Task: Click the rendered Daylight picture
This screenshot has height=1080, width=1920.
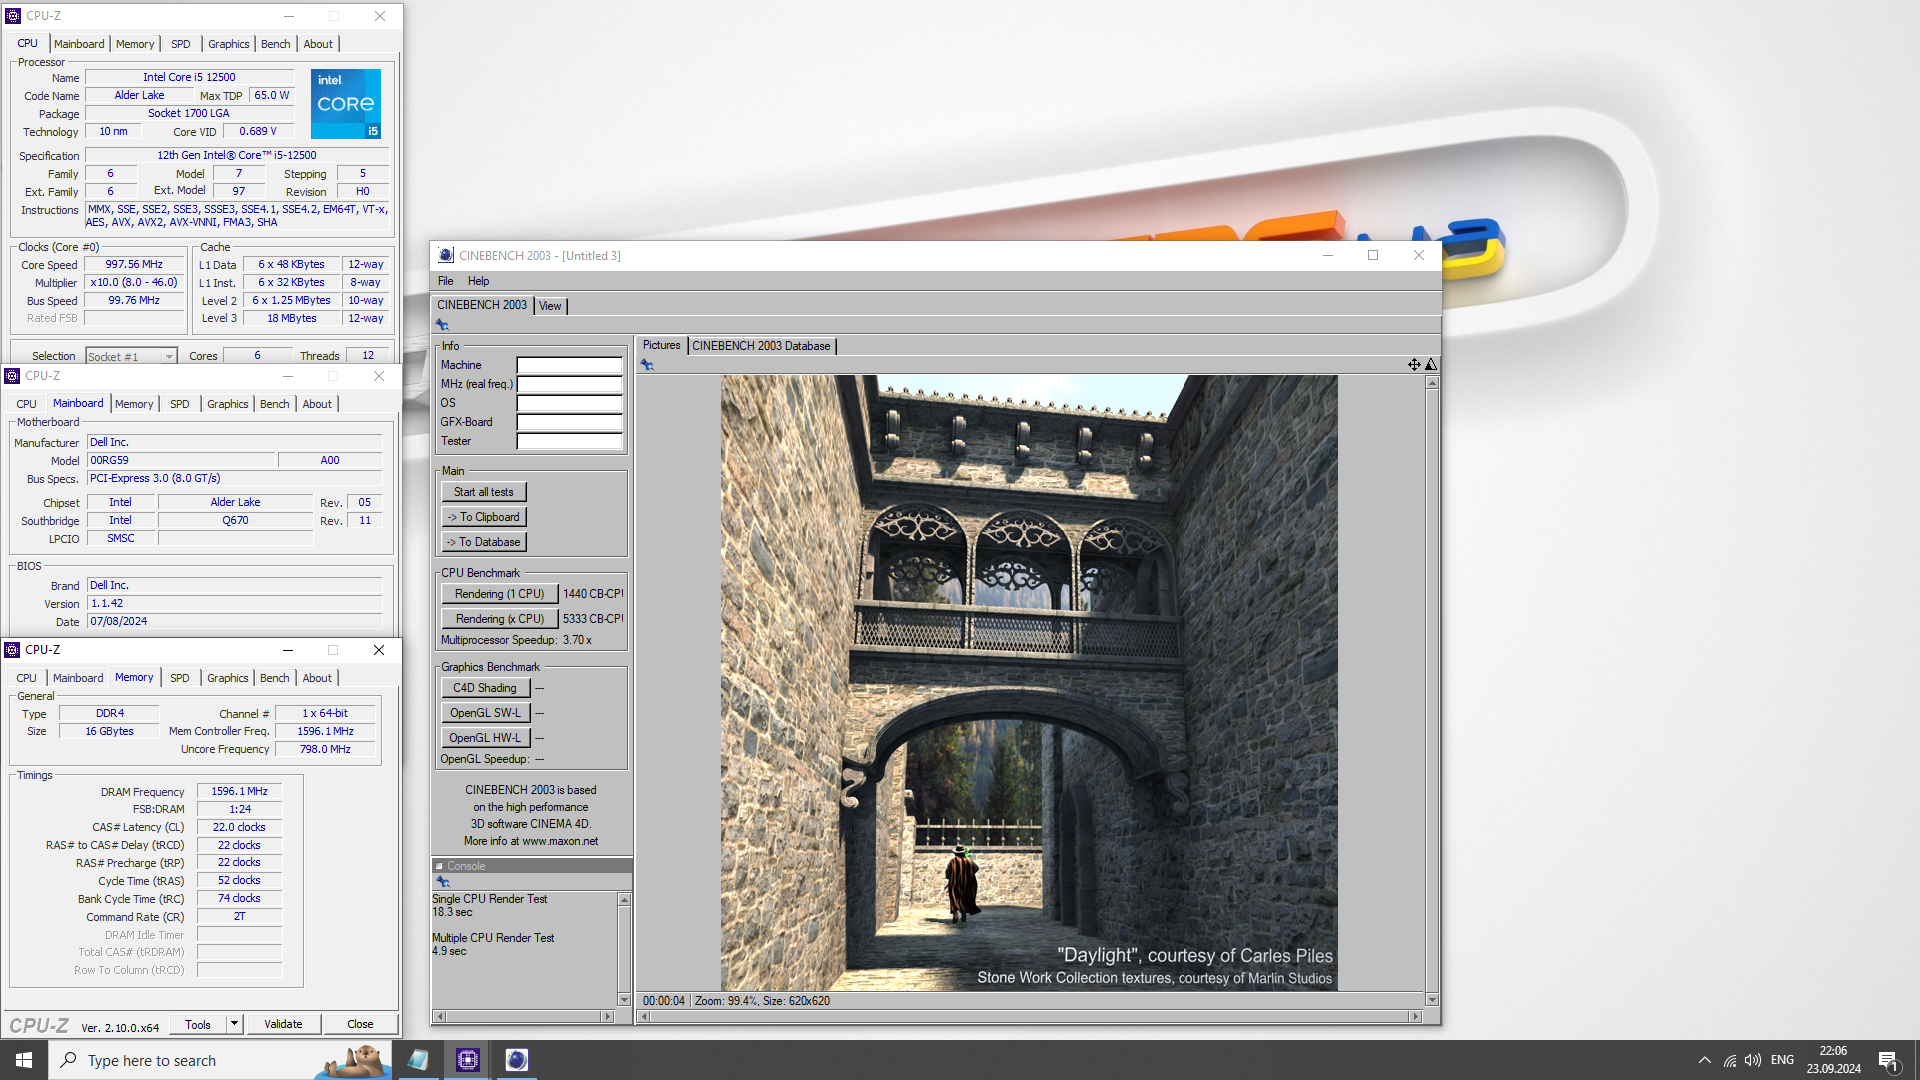Action: (1029, 683)
